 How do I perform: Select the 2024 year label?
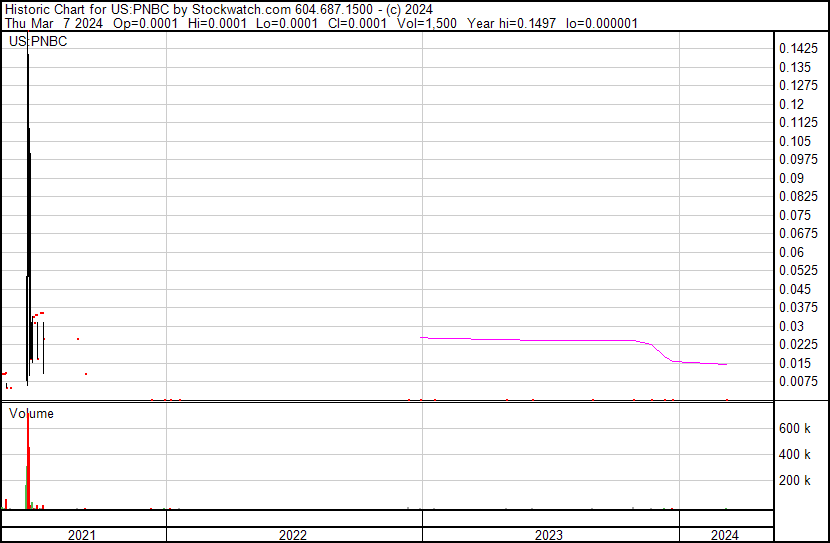[x=725, y=535]
